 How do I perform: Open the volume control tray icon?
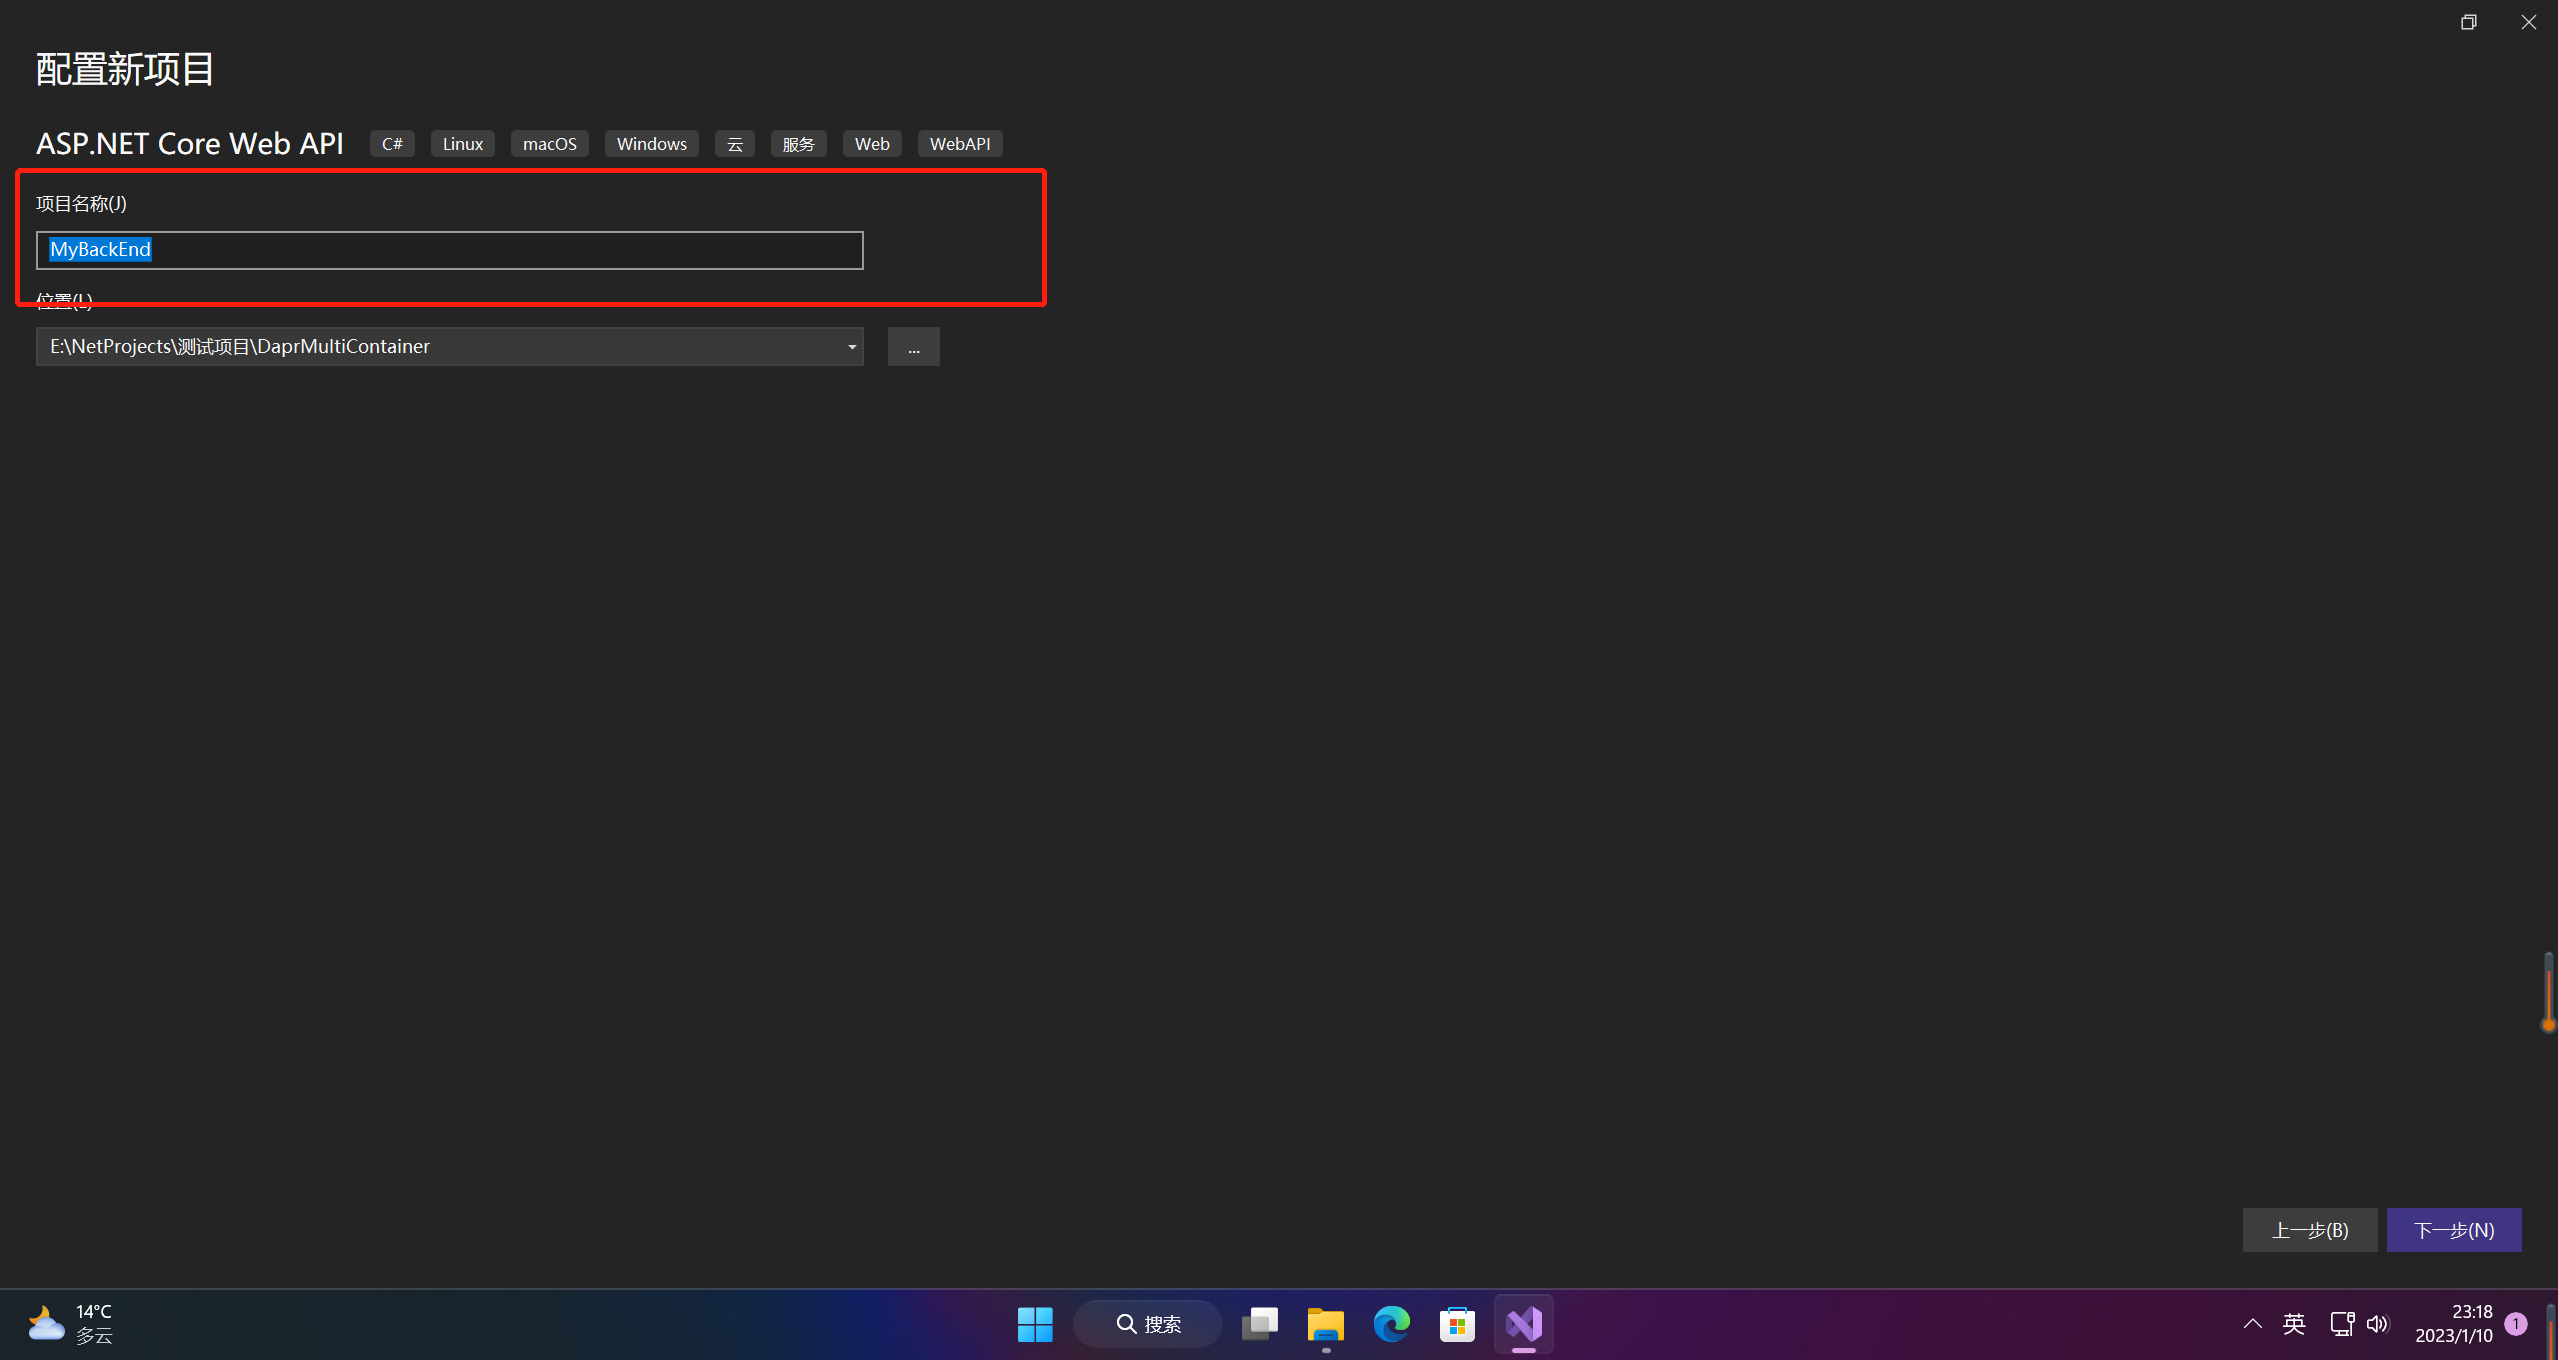click(x=2378, y=1324)
